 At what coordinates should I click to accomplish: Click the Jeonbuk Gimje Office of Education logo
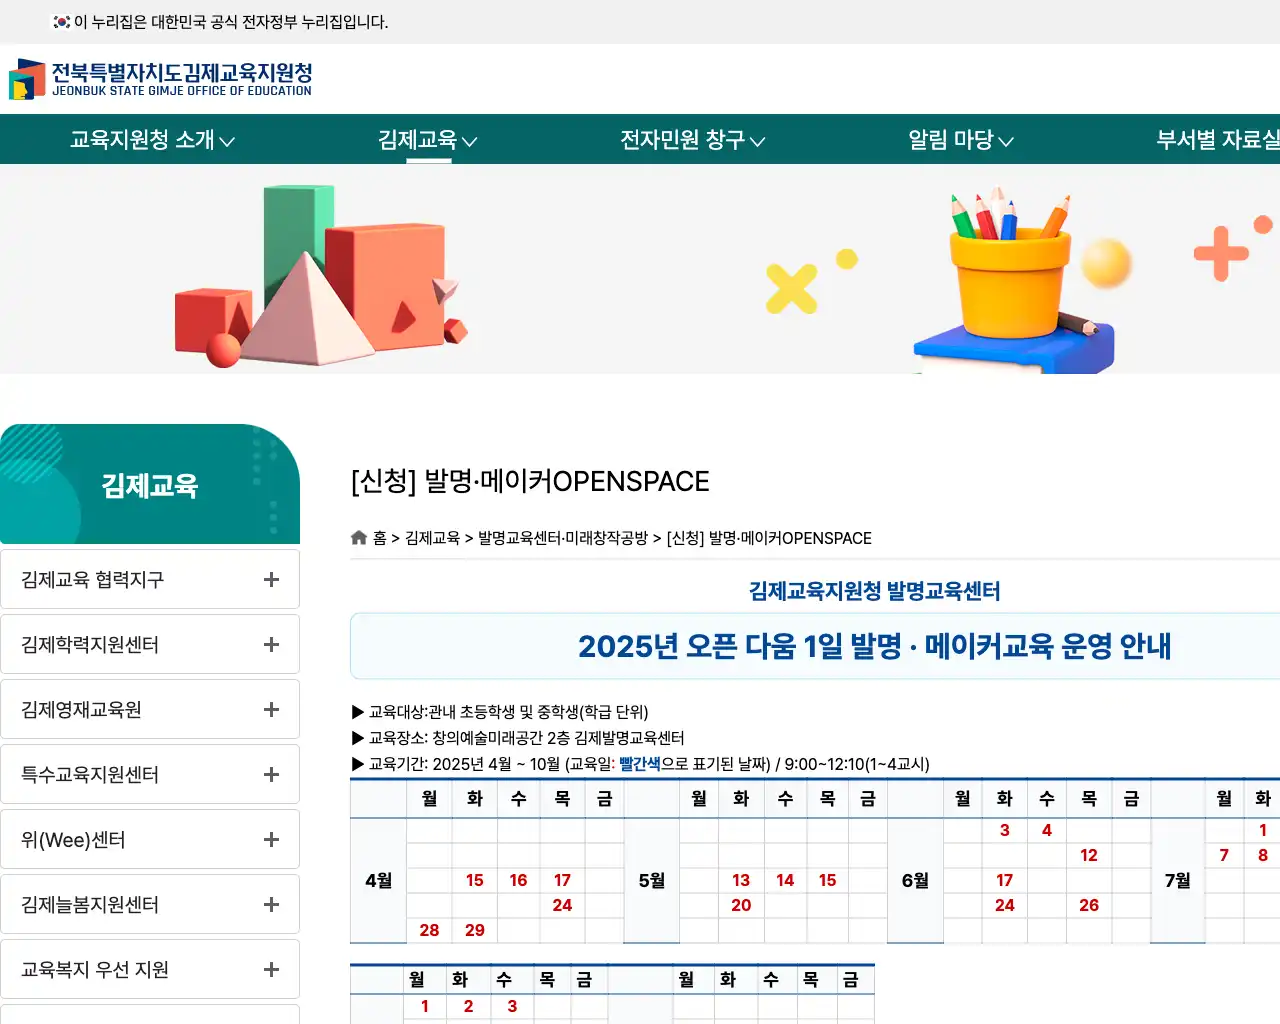coord(161,79)
